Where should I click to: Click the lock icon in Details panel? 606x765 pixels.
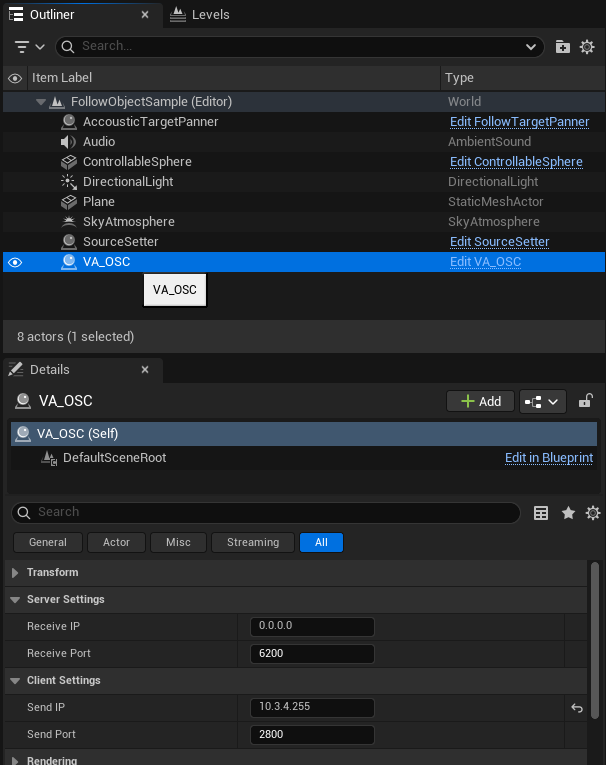coord(586,401)
